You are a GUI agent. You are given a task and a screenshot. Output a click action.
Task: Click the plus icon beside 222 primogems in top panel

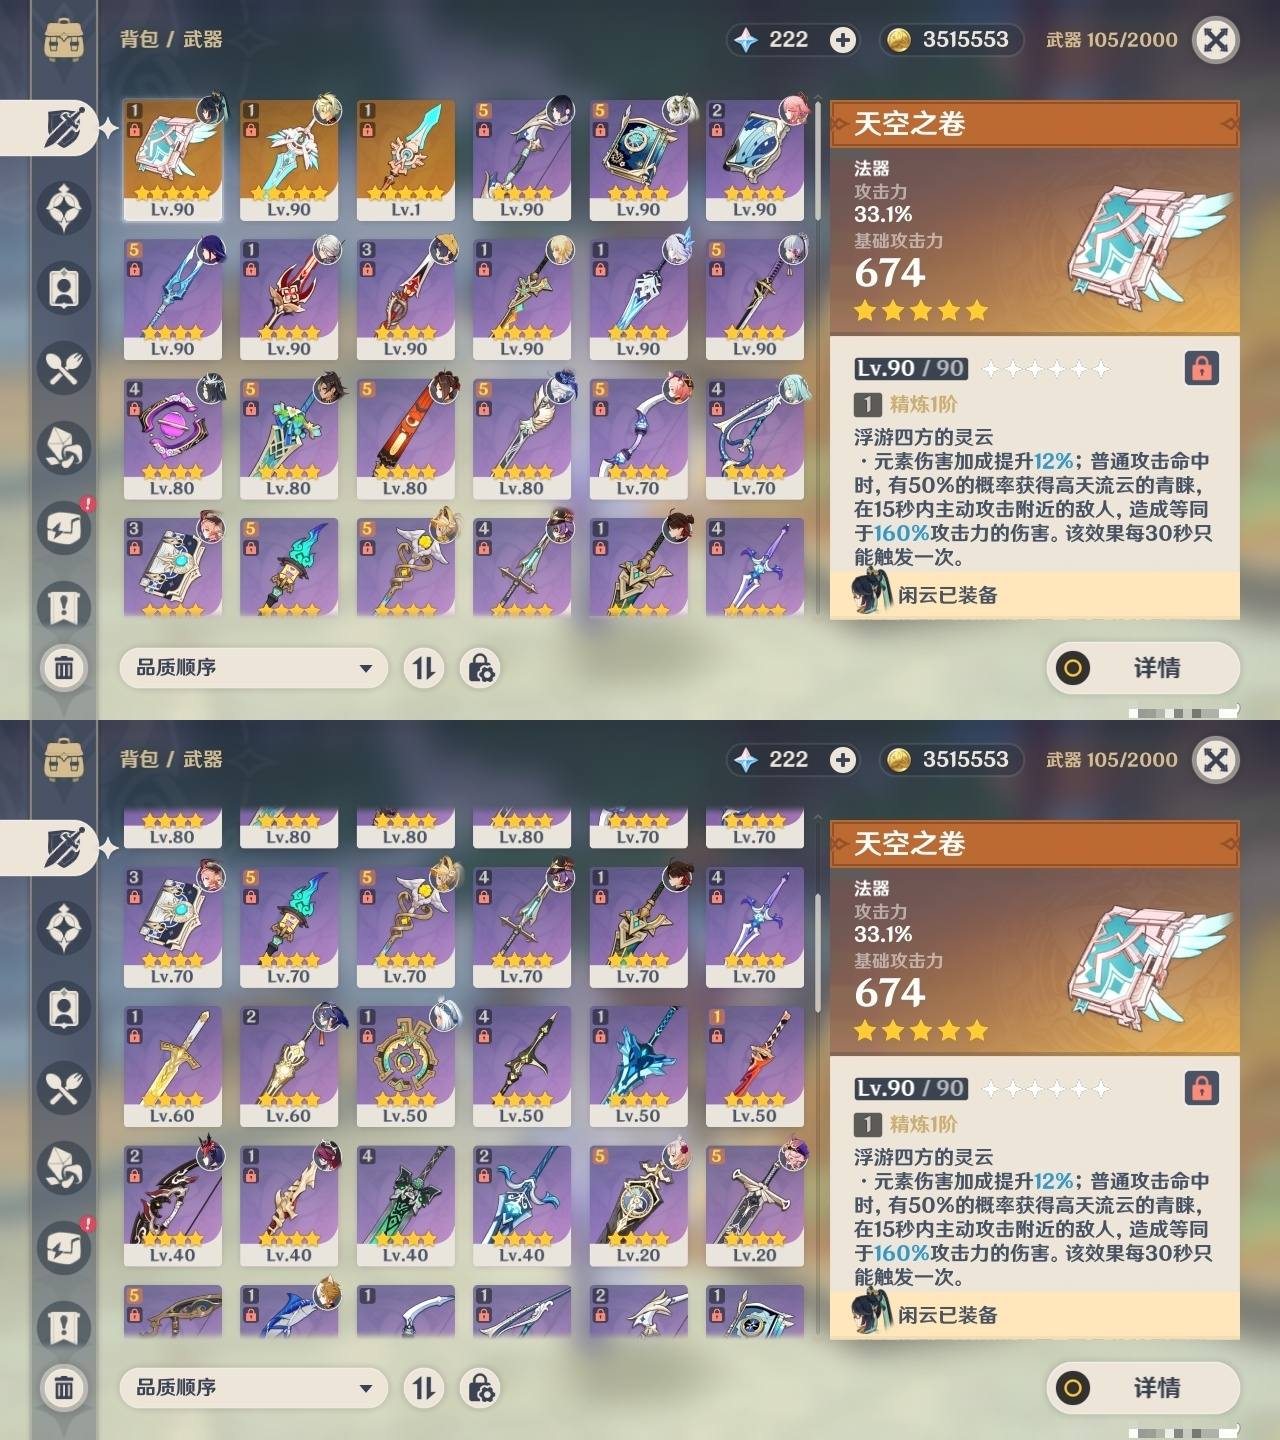click(843, 40)
